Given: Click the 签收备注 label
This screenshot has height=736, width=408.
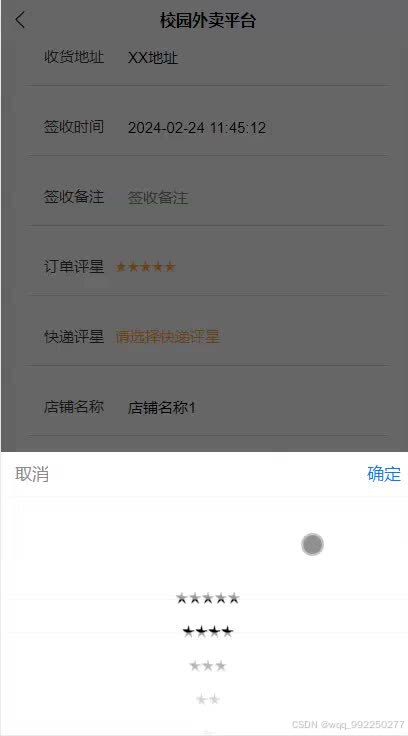Looking at the screenshot, I should (74, 197).
